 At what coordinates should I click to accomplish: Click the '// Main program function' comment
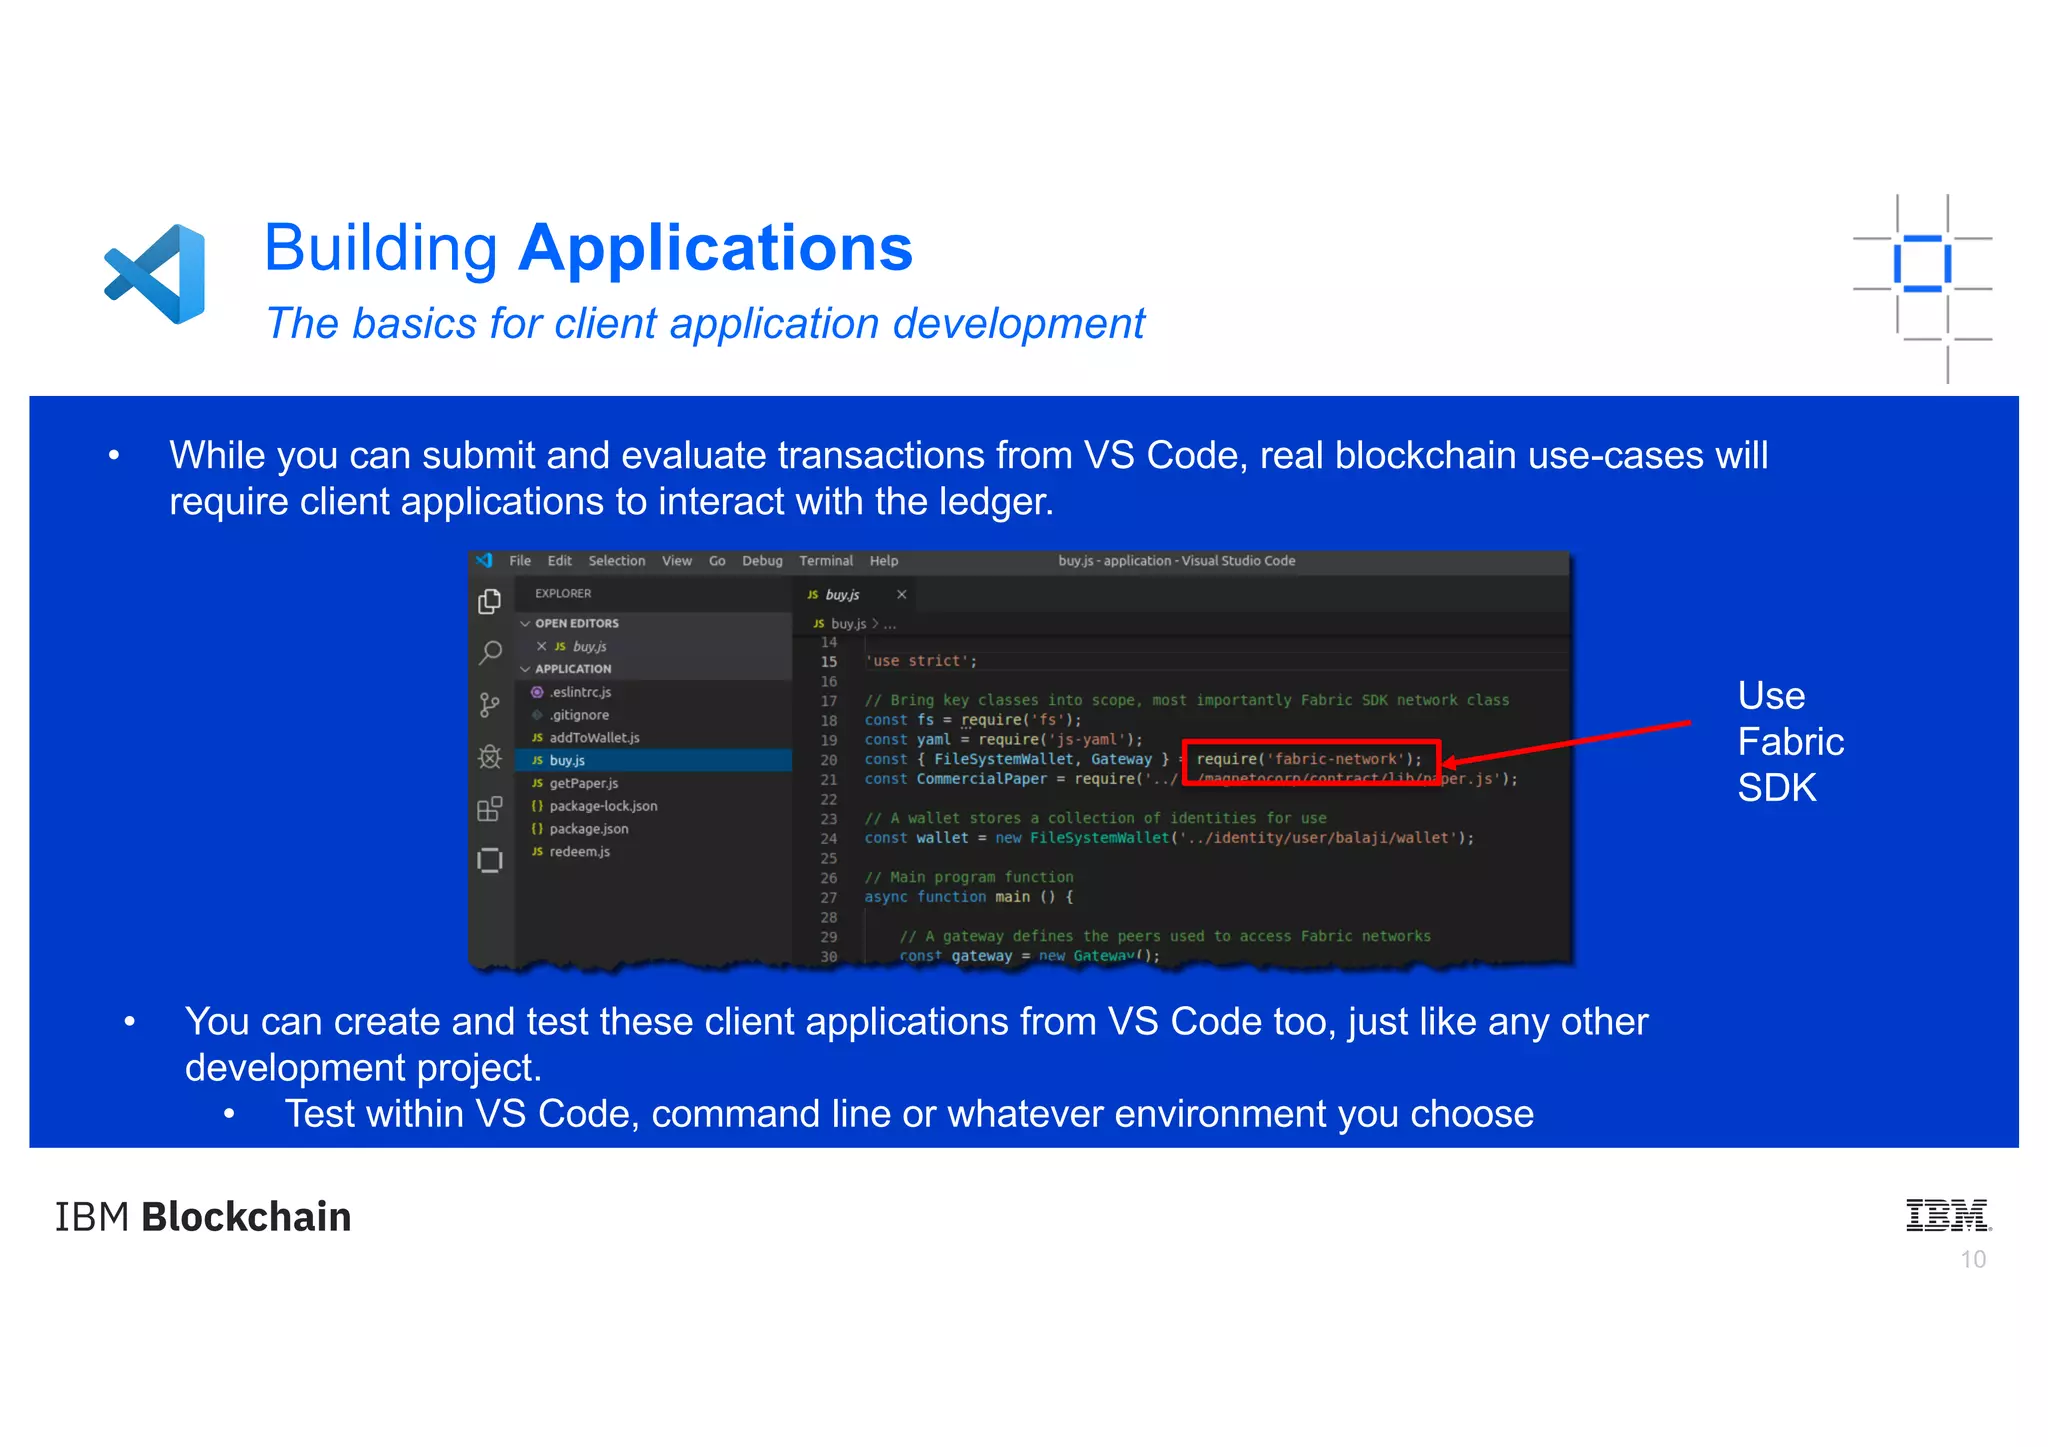click(x=969, y=878)
